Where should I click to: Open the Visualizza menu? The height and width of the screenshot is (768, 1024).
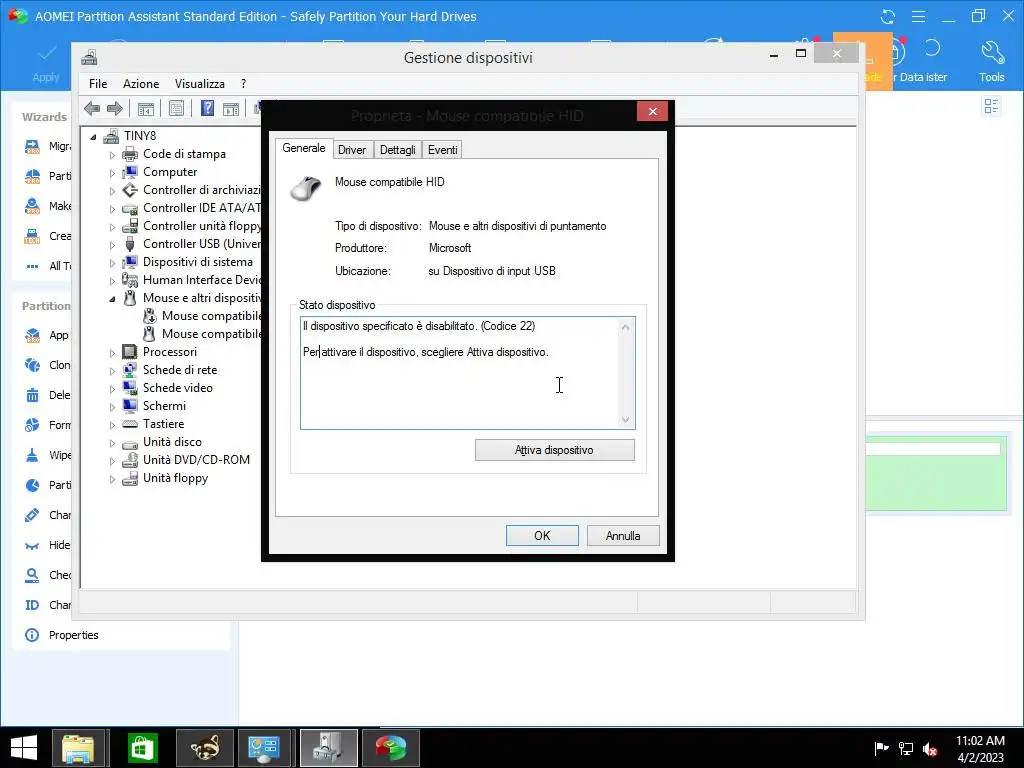point(200,84)
